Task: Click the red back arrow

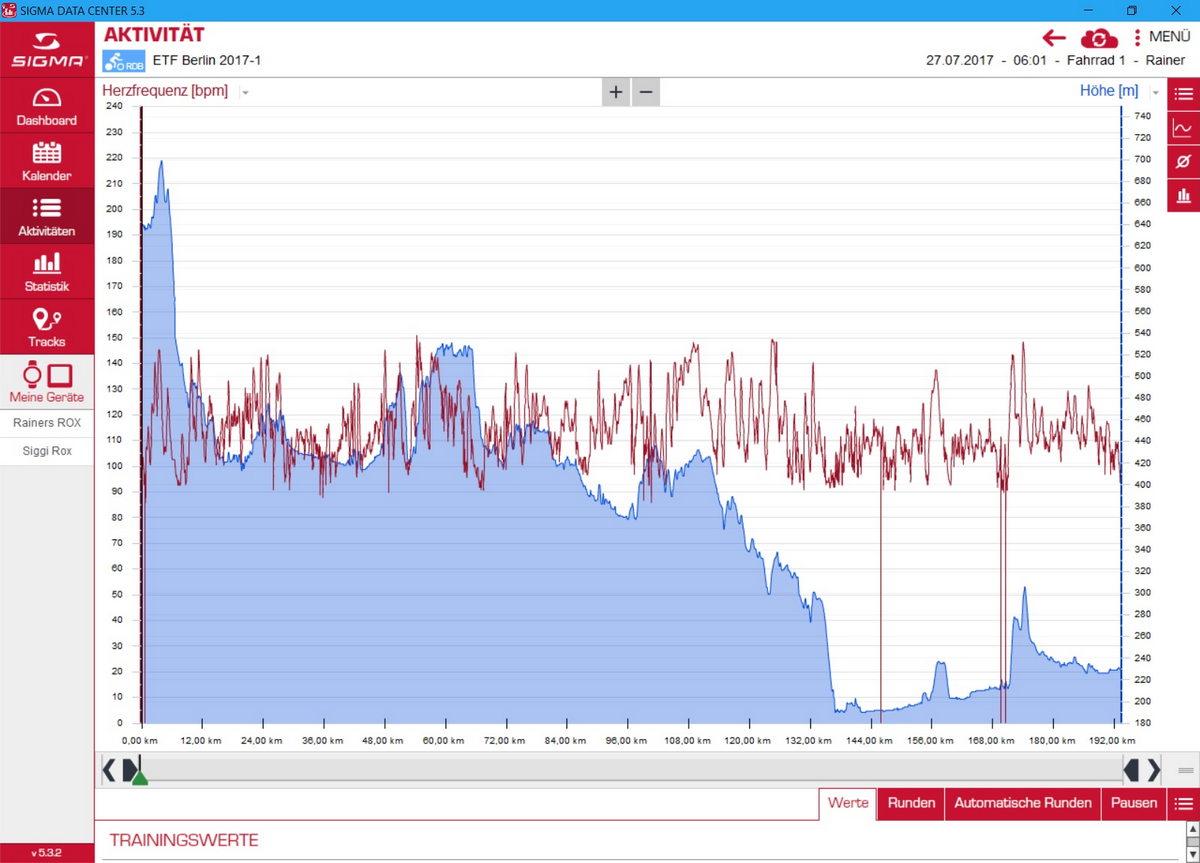Action: (x=1054, y=38)
